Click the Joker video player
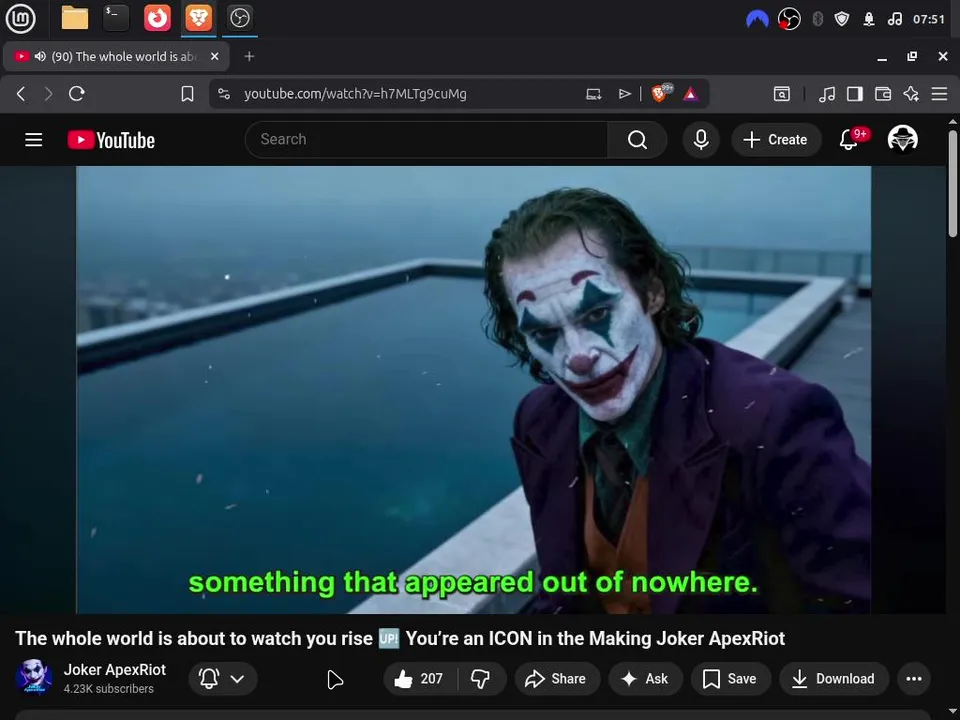This screenshot has width=960, height=720. pyautogui.click(x=473, y=389)
